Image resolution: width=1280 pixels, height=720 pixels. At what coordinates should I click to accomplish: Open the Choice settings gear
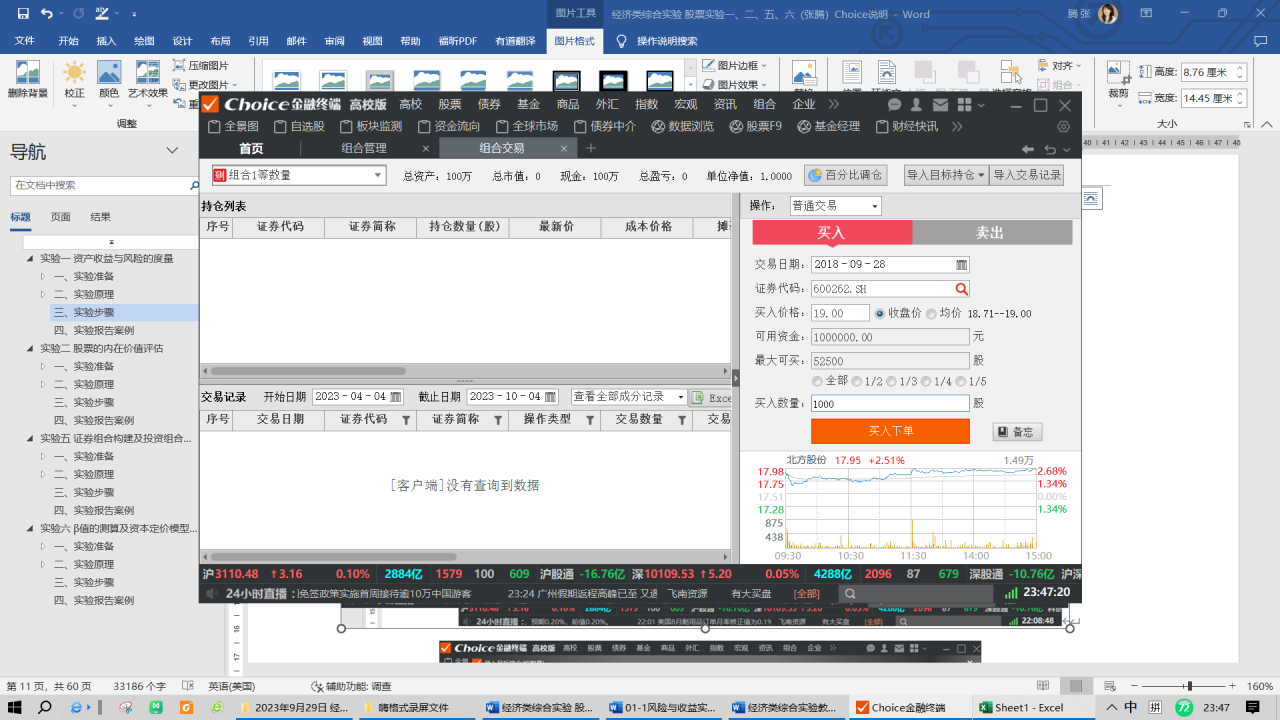[x=1063, y=127]
